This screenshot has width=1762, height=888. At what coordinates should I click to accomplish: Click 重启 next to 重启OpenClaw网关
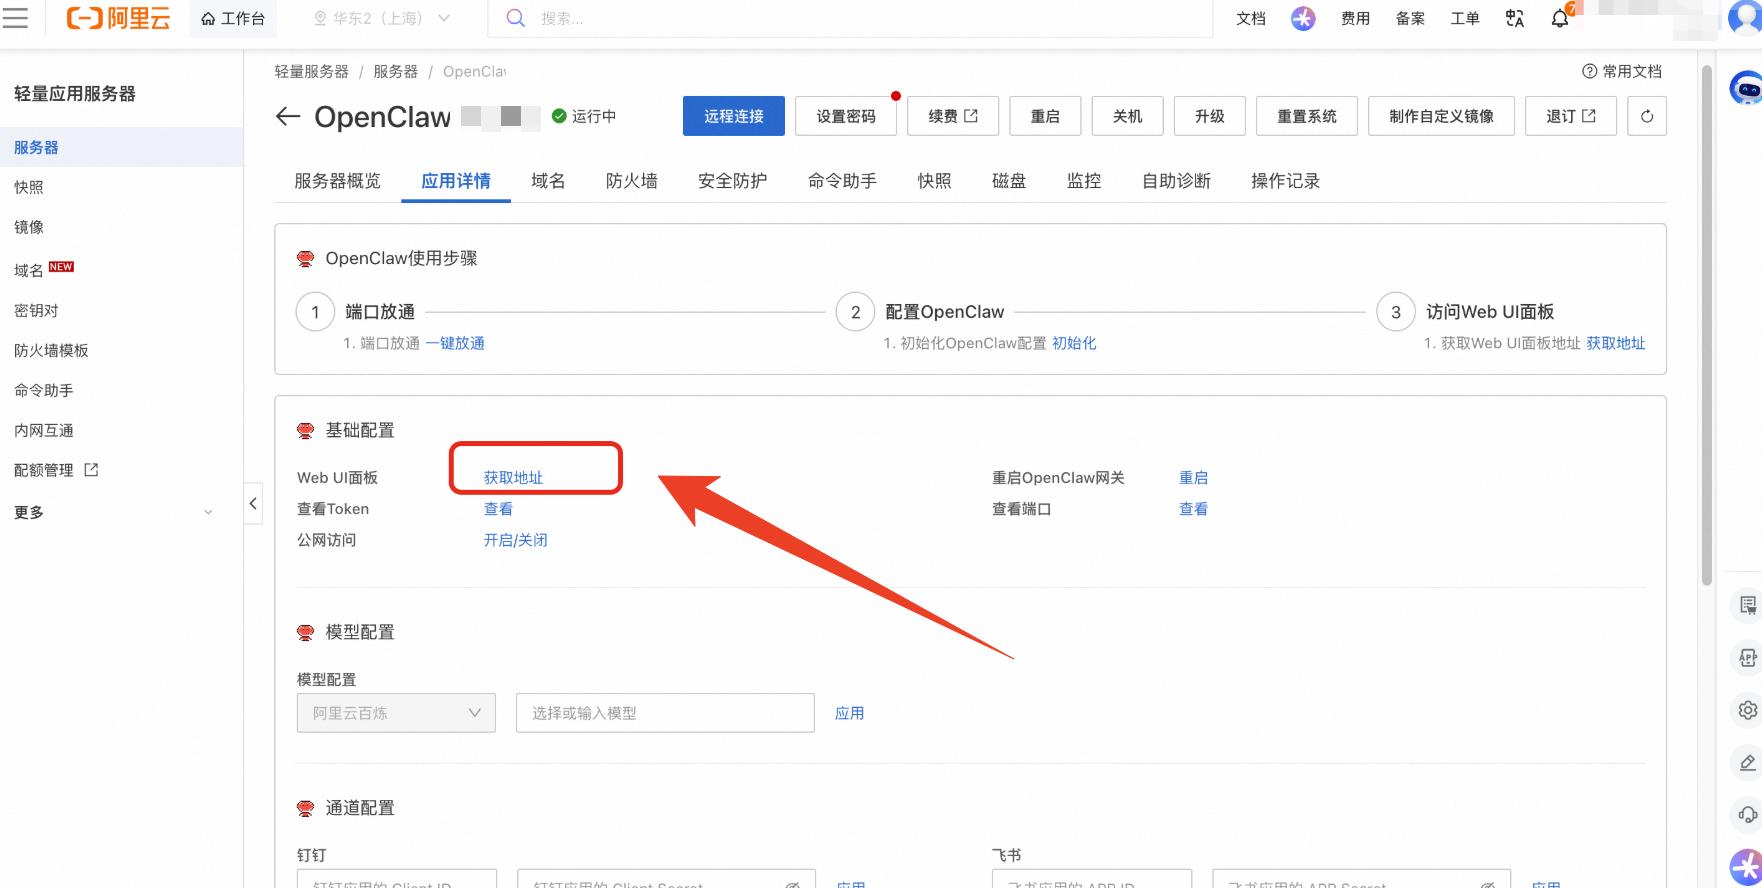pos(1194,478)
